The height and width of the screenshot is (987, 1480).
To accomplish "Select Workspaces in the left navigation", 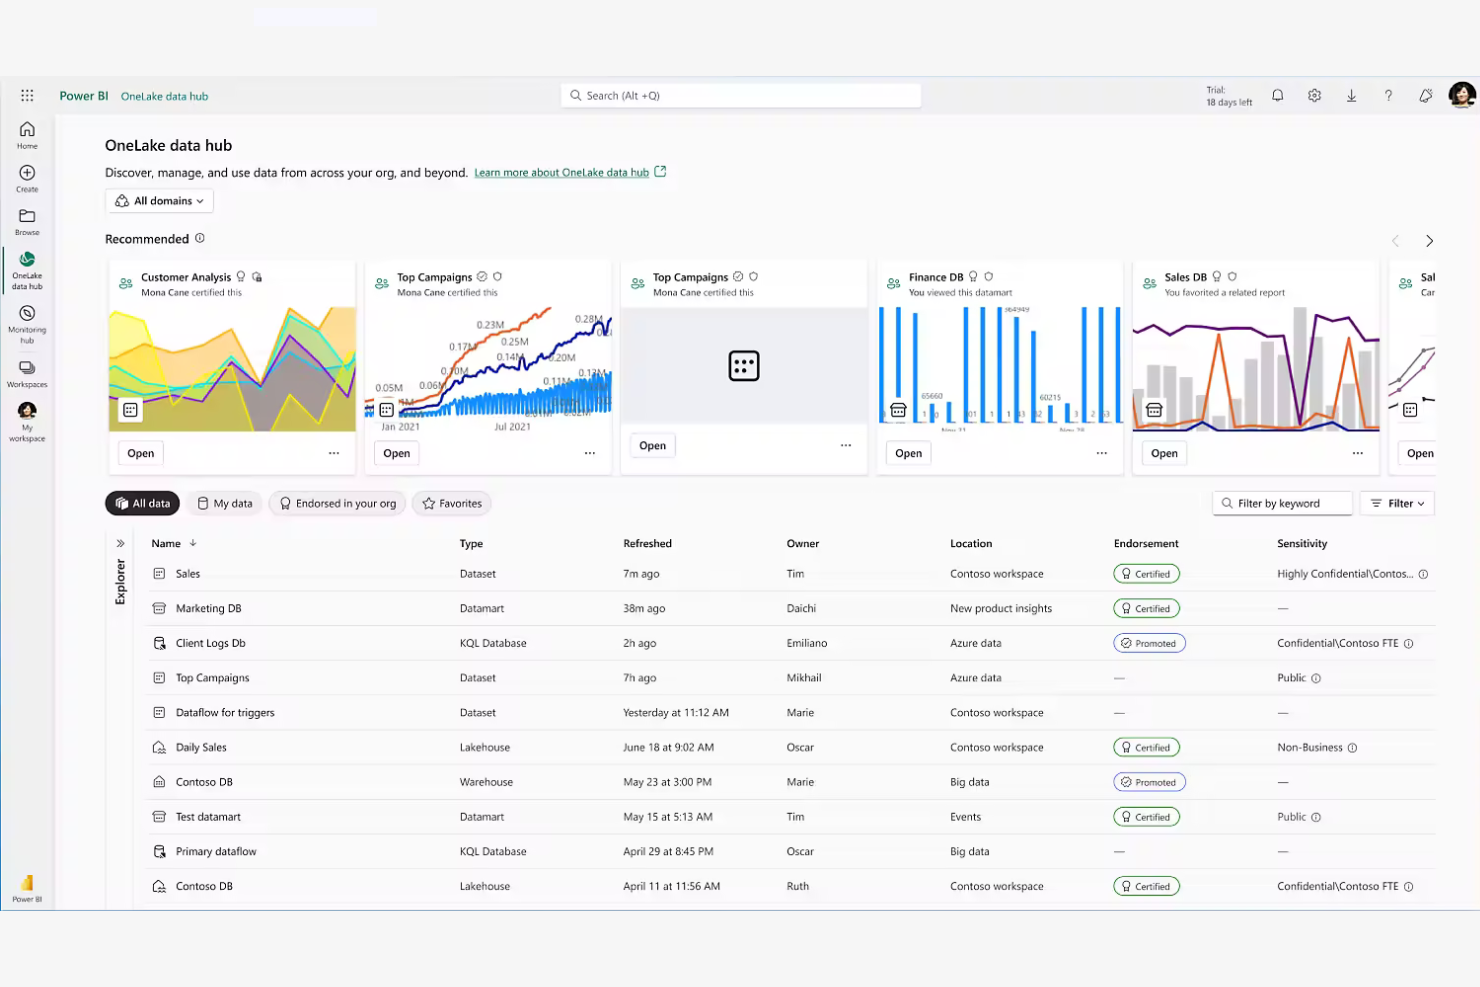I will (27, 372).
